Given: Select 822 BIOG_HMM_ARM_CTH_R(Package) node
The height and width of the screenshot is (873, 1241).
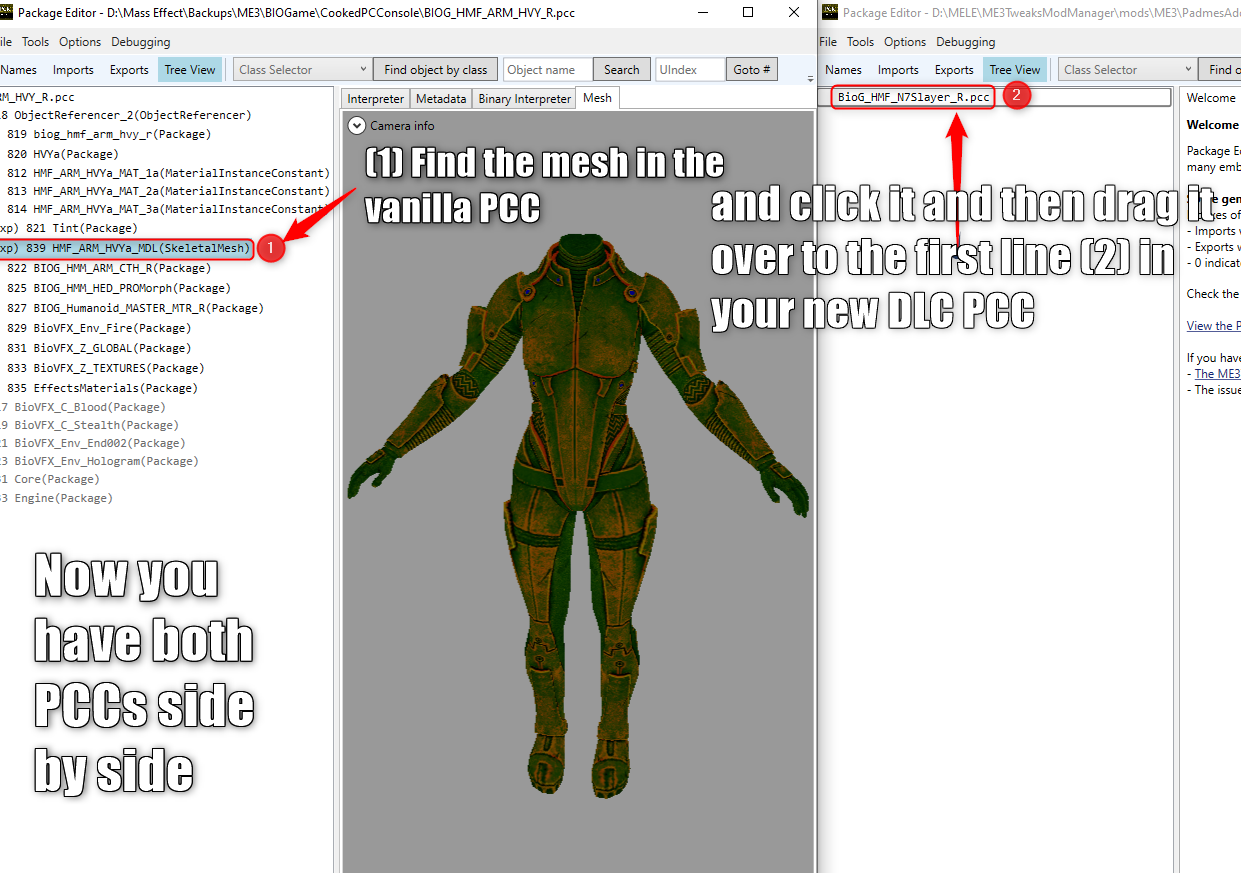Looking at the screenshot, I should [x=109, y=268].
